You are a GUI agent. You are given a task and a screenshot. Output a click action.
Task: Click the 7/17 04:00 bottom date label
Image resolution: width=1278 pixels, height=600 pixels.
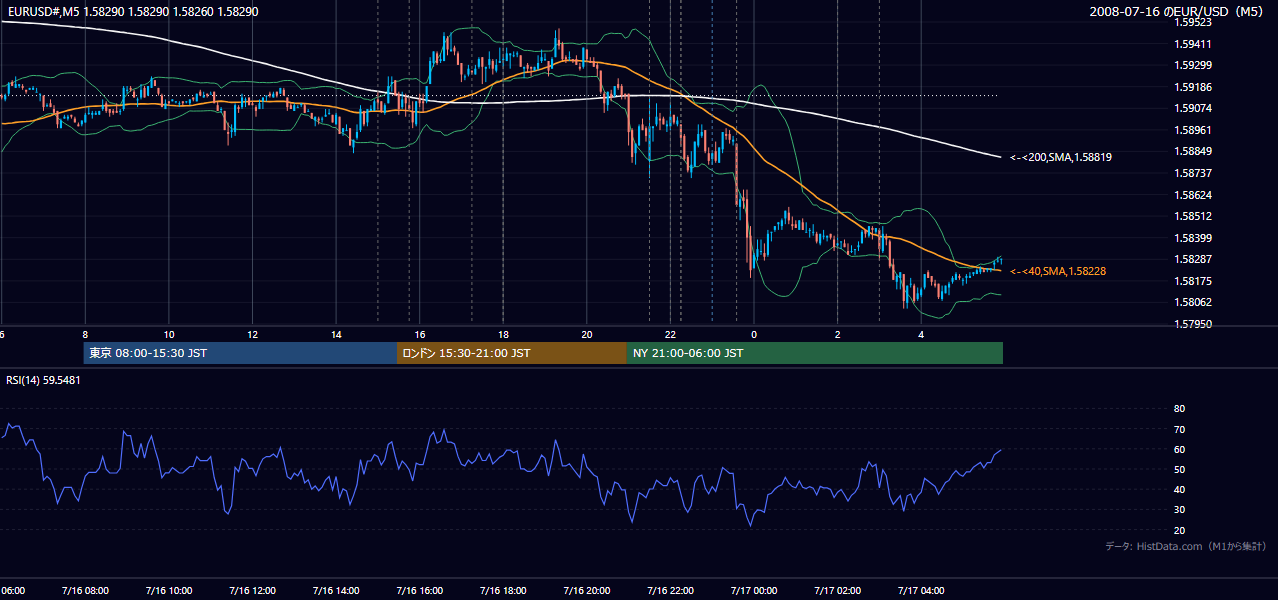[920, 591]
